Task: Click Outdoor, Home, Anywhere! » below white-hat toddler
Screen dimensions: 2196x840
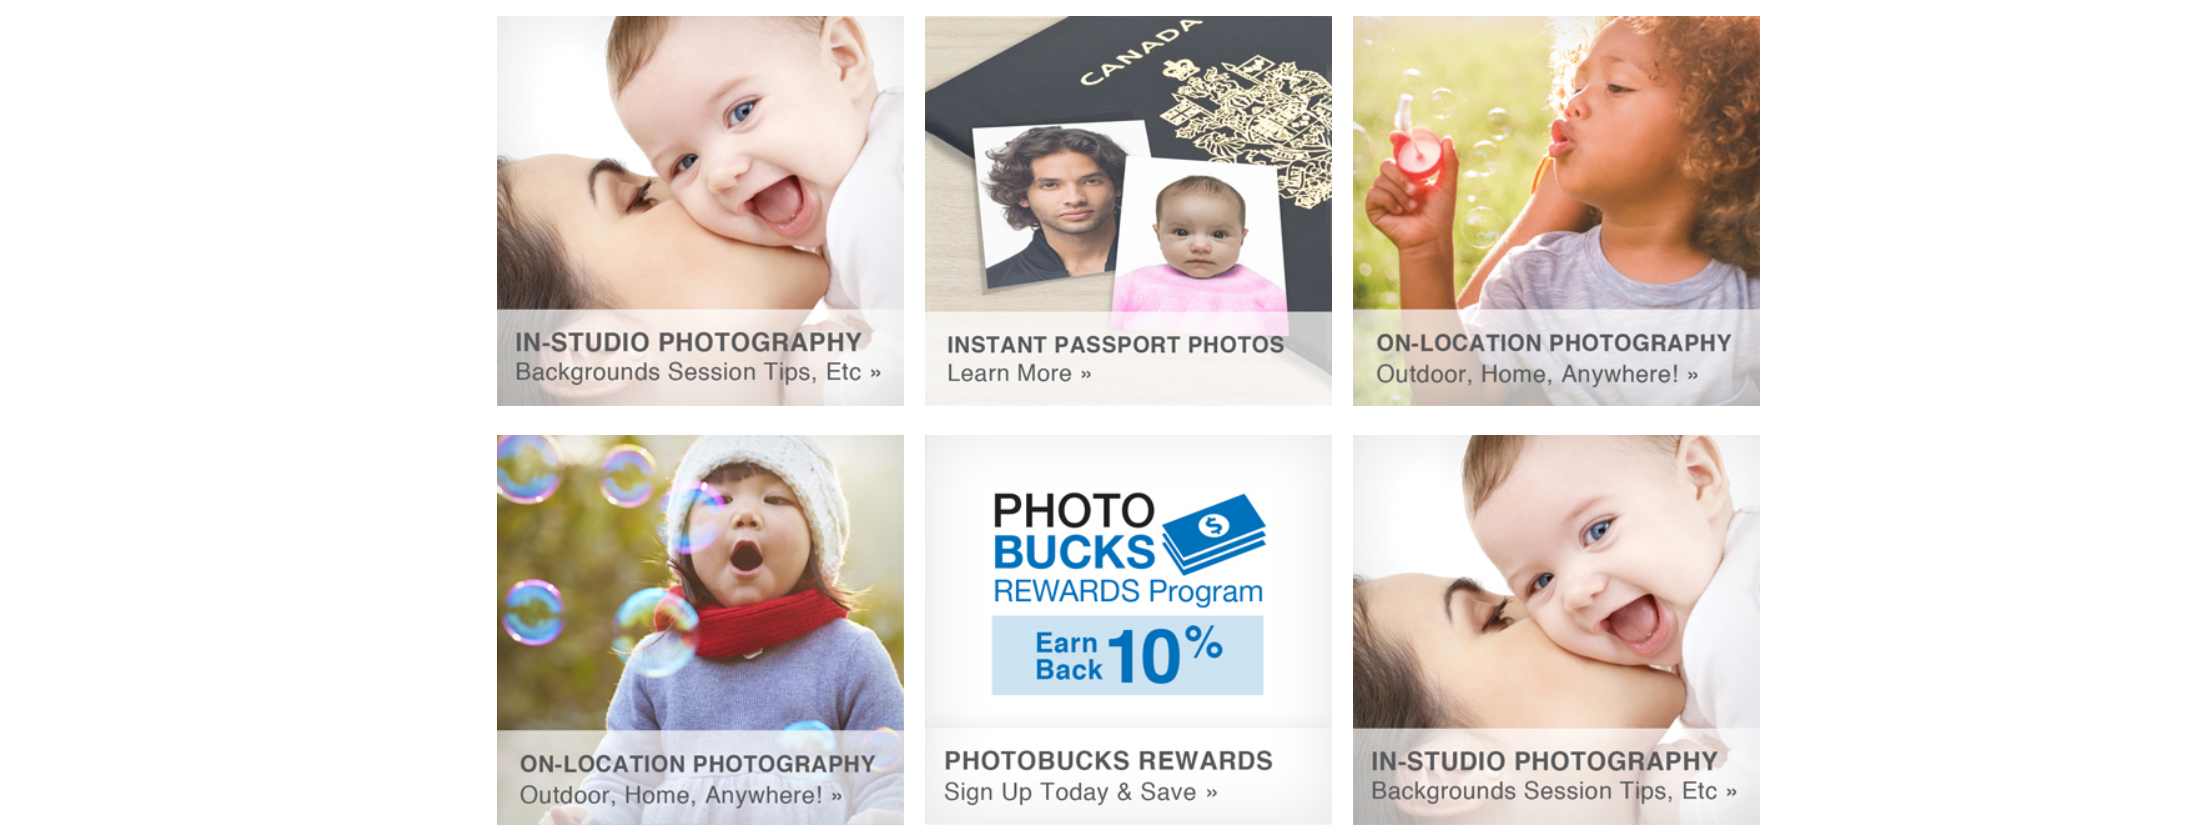Action: [x=681, y=795]
